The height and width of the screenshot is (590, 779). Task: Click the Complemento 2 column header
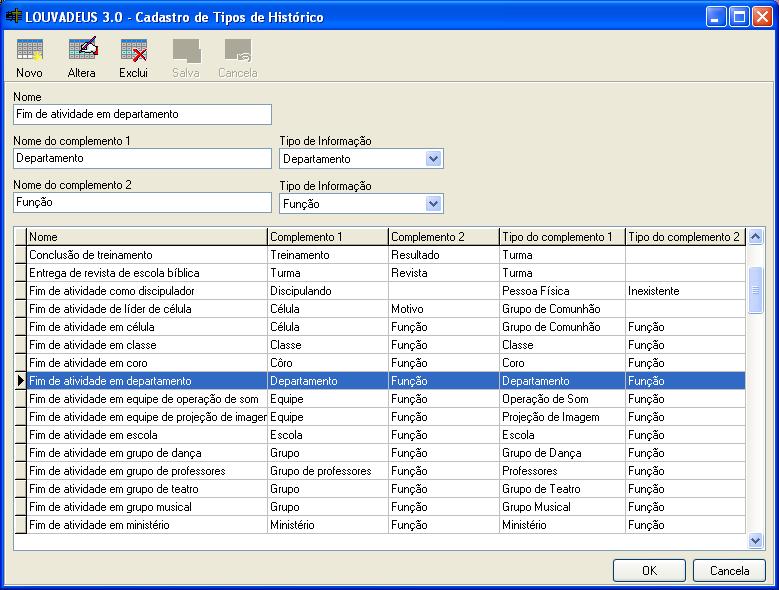click(x=444, y=237)
